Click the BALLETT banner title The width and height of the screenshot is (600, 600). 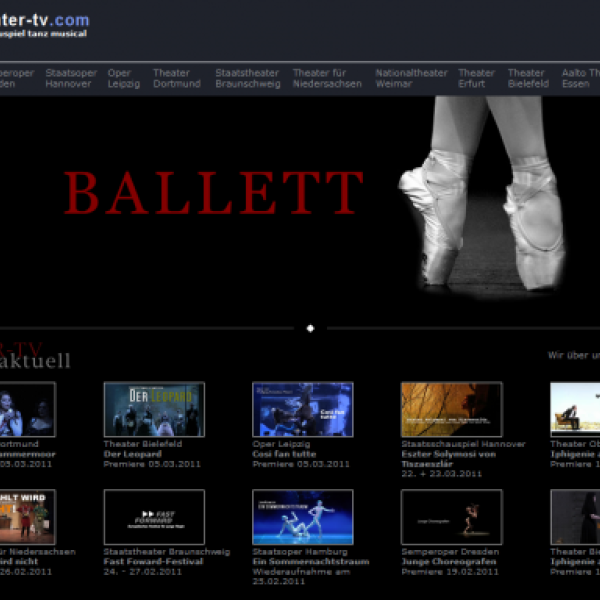click(214, 192)
